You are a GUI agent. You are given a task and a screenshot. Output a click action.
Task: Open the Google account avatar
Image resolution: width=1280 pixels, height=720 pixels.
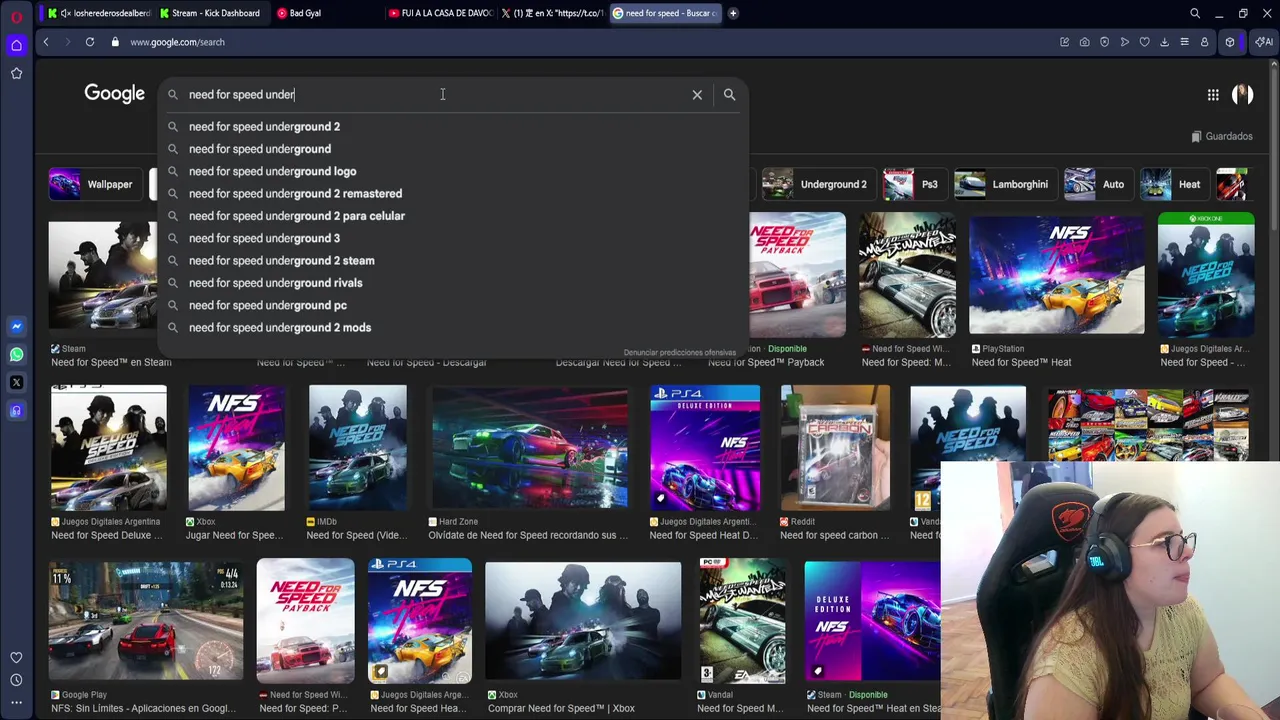click(x=1242, y=94)
